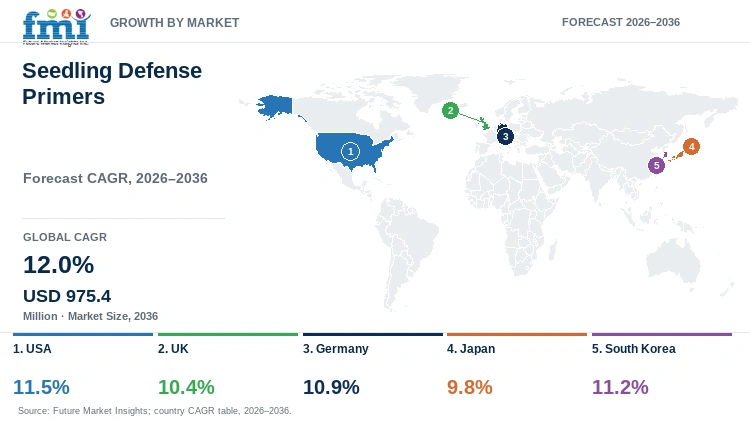Click the '3. Germany' country label
This screenshot has width=750, height=421.
[x=336, y=349]
